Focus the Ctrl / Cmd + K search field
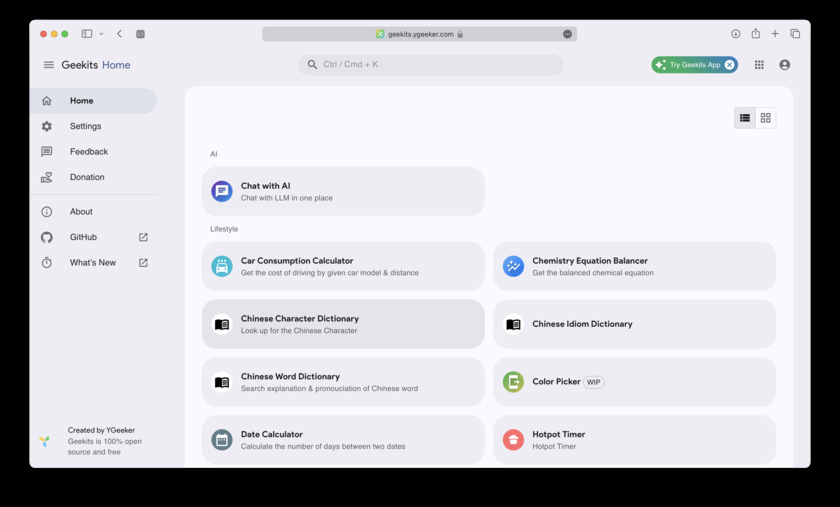Image resolution: width=840 pixels, height=507 pixels. 431,64
